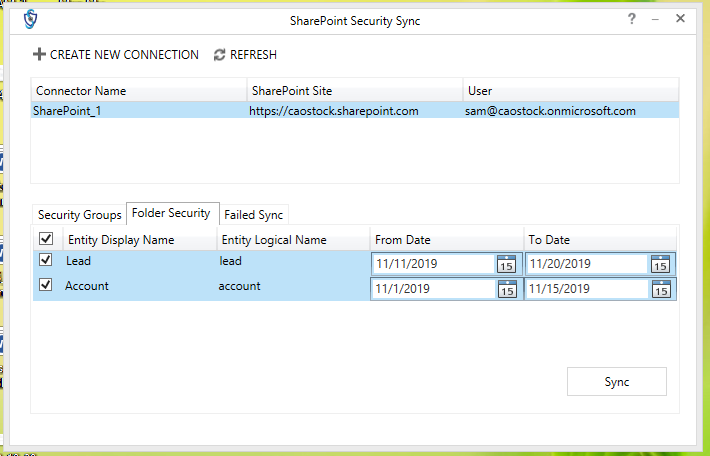The image size is (710, 456).
Task: Click the Sync button
Action: (617, 382)
